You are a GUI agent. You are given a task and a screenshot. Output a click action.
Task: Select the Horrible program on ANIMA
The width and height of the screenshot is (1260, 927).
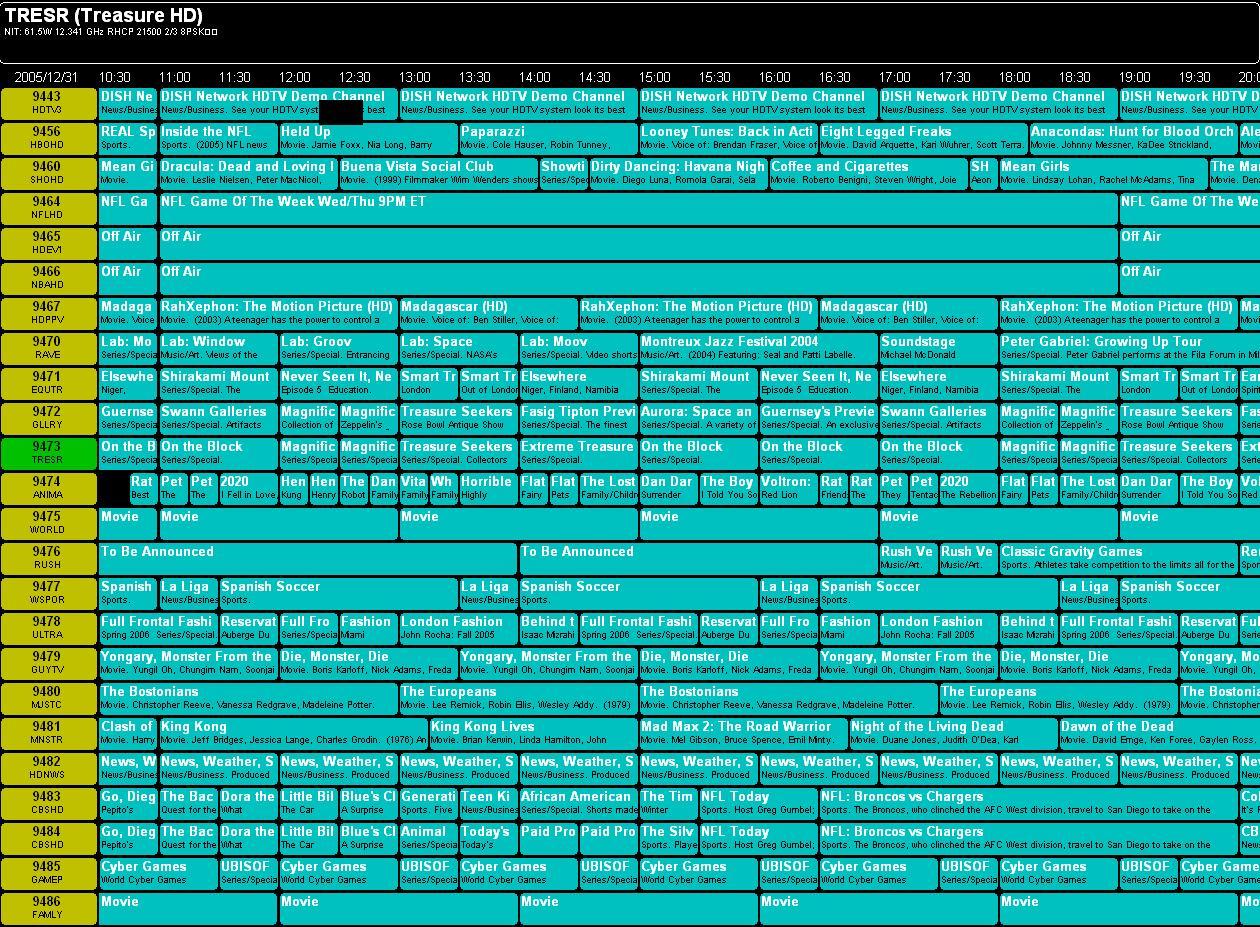[488, 488]
